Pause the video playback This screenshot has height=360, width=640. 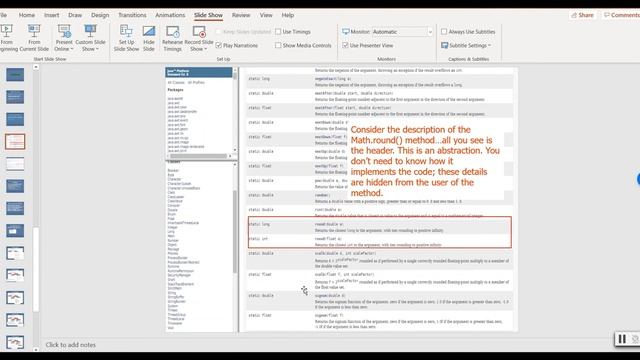click(x=622, y=339)
